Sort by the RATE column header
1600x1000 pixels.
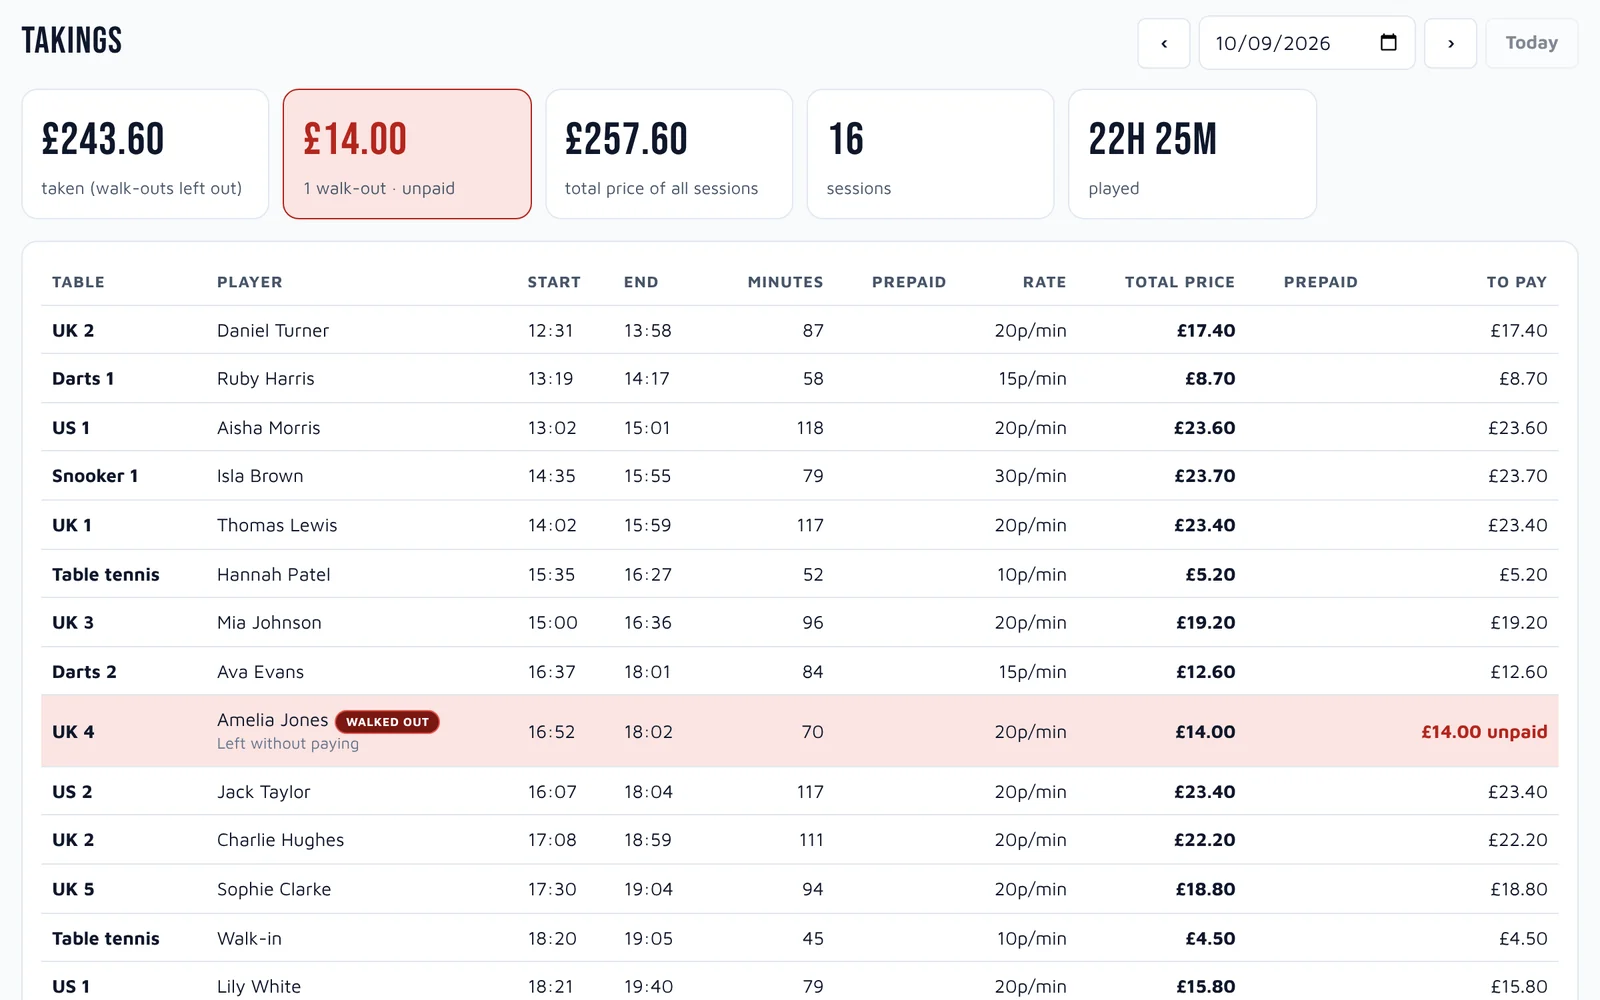1044,282
